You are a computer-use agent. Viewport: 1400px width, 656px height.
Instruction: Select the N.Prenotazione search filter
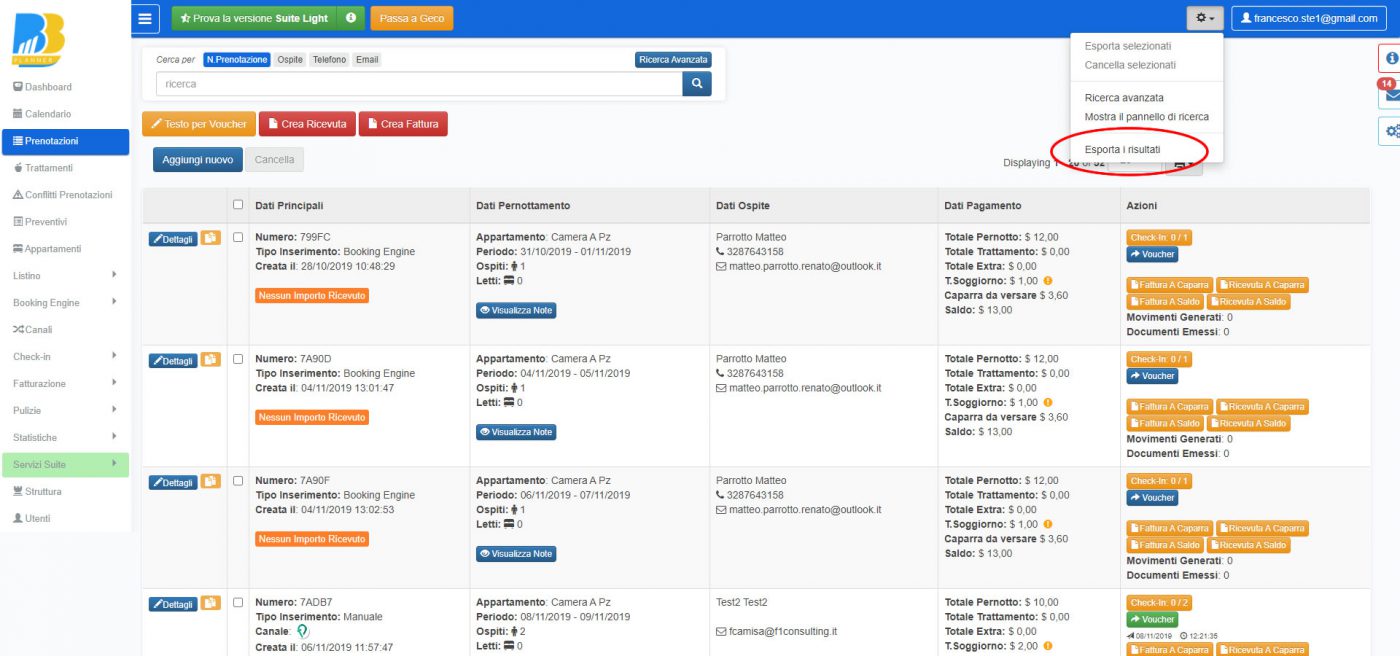[x=237, y=60]
